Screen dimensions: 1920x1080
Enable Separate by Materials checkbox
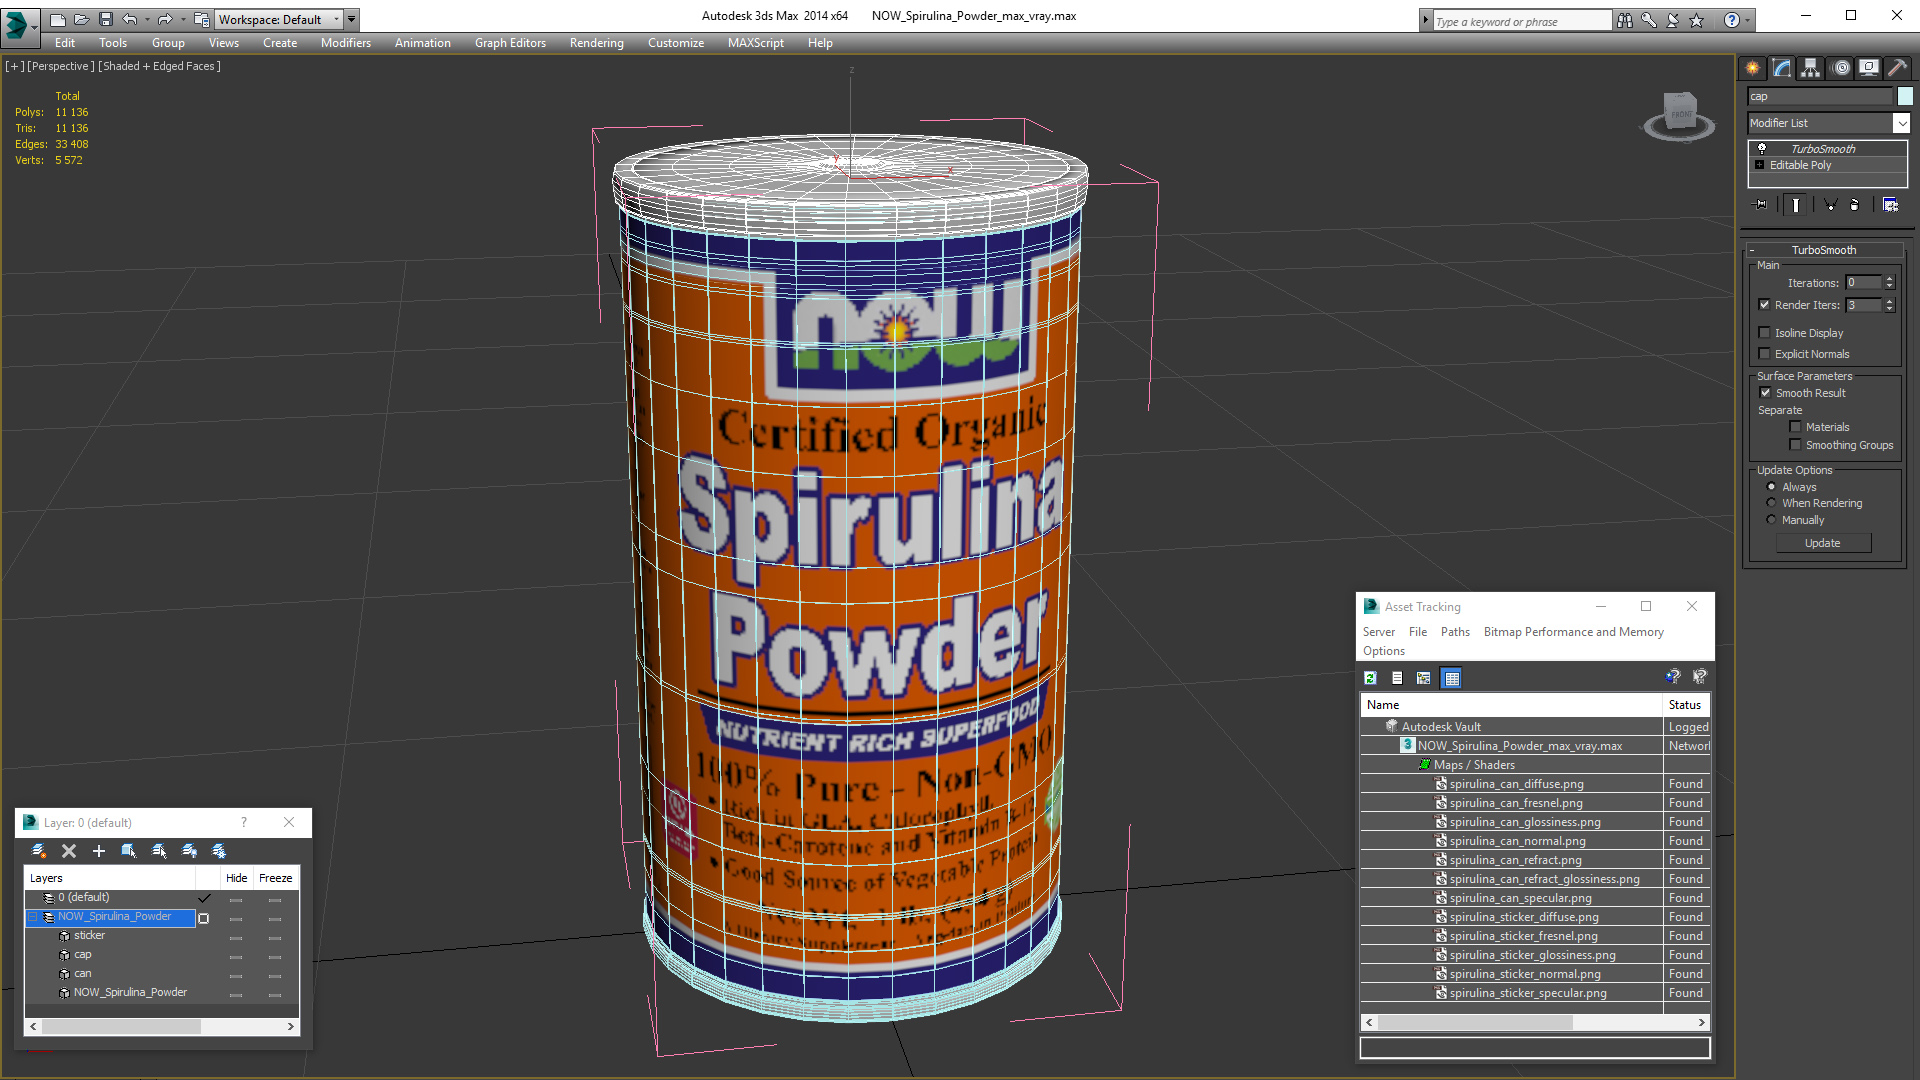[1795, 427]
